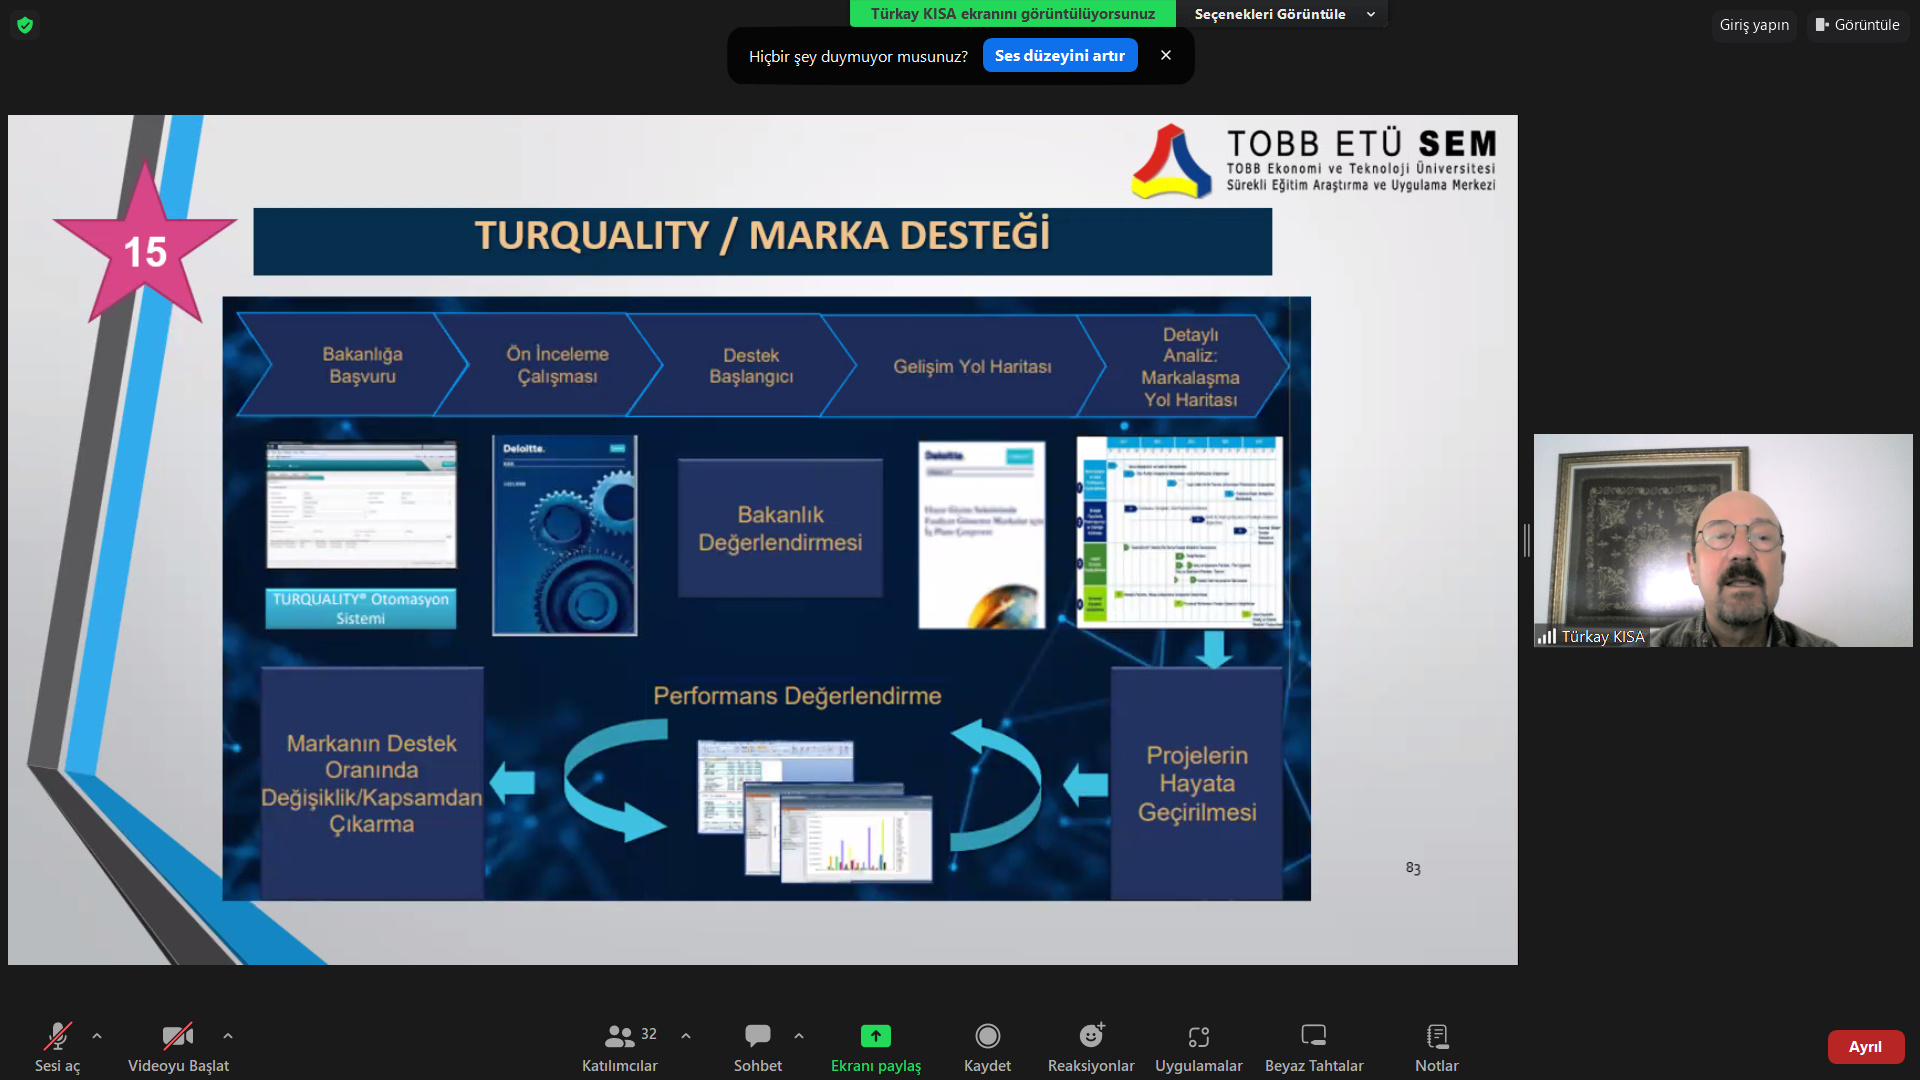1920x1080 pixels.
Task: Open the video options arrow beside Videoyu Başlat
Action: coord(228,1036)
